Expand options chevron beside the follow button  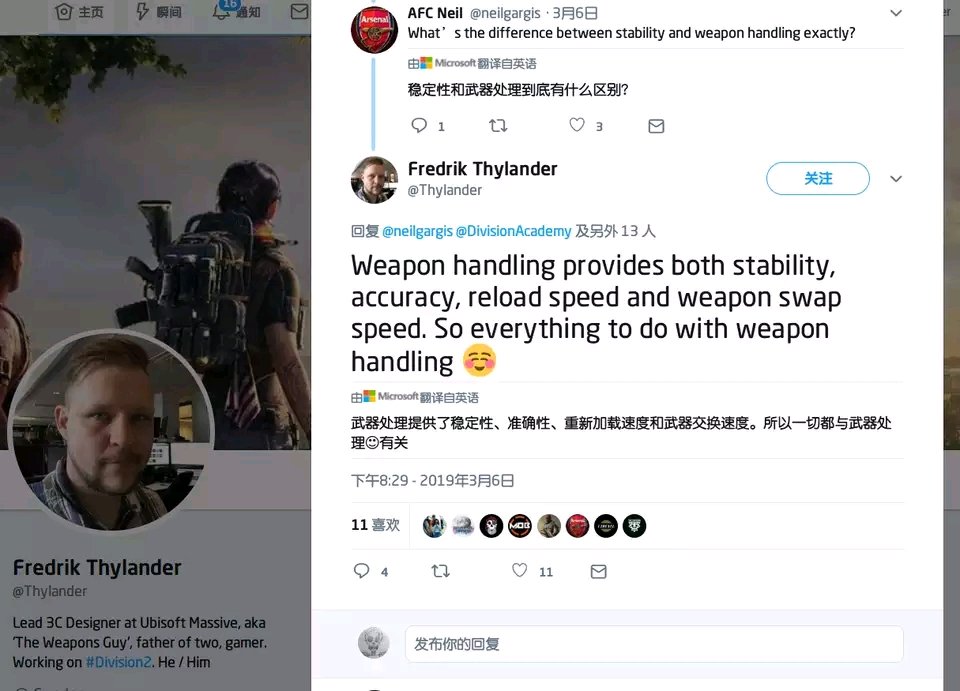coord(896,179)
